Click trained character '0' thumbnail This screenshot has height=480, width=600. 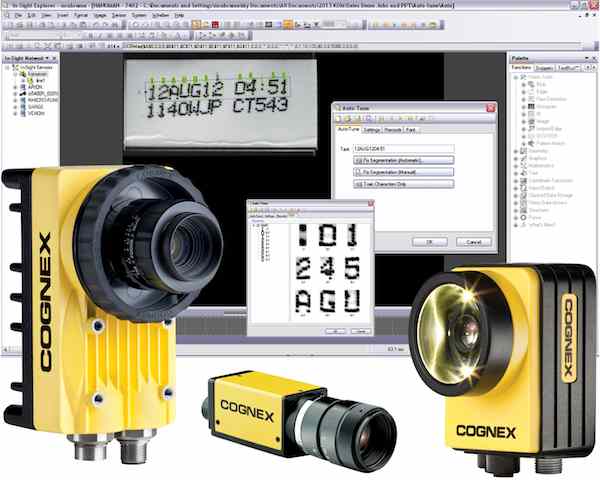328,236
